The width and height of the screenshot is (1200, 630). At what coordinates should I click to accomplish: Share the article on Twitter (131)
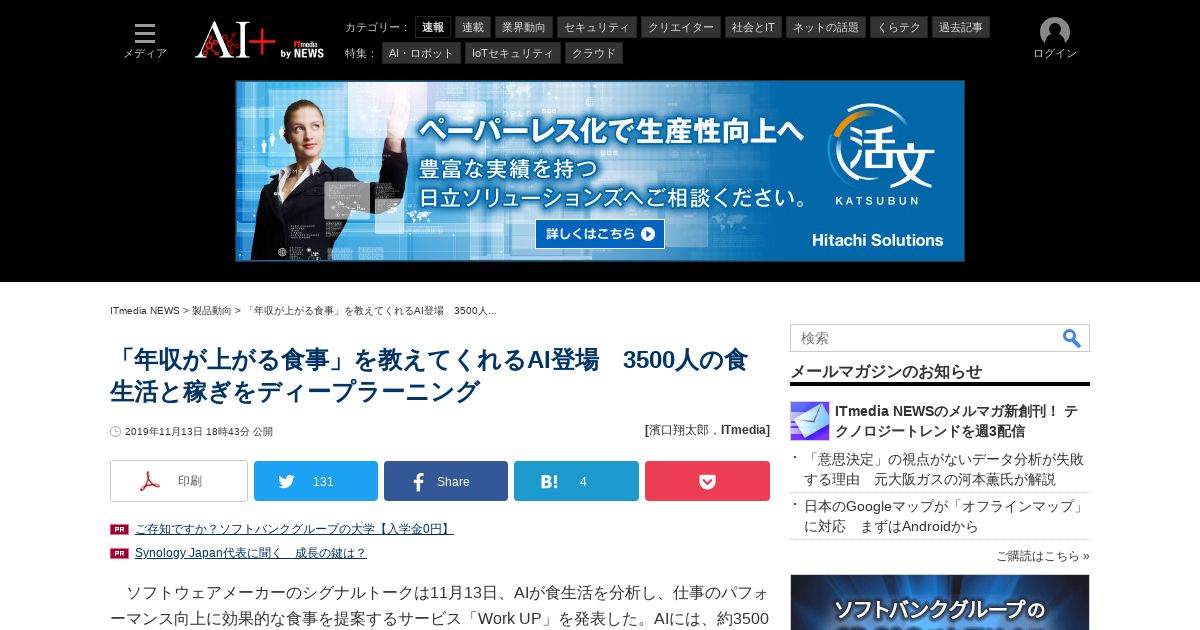point(316,481)
